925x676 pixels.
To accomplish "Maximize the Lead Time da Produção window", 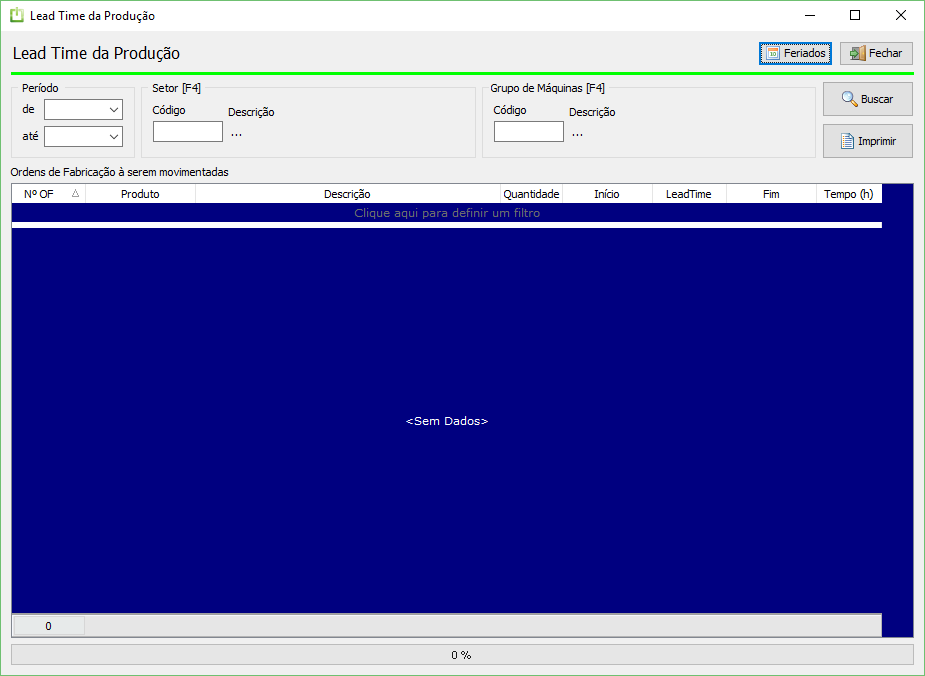I will tap(855, 16).
